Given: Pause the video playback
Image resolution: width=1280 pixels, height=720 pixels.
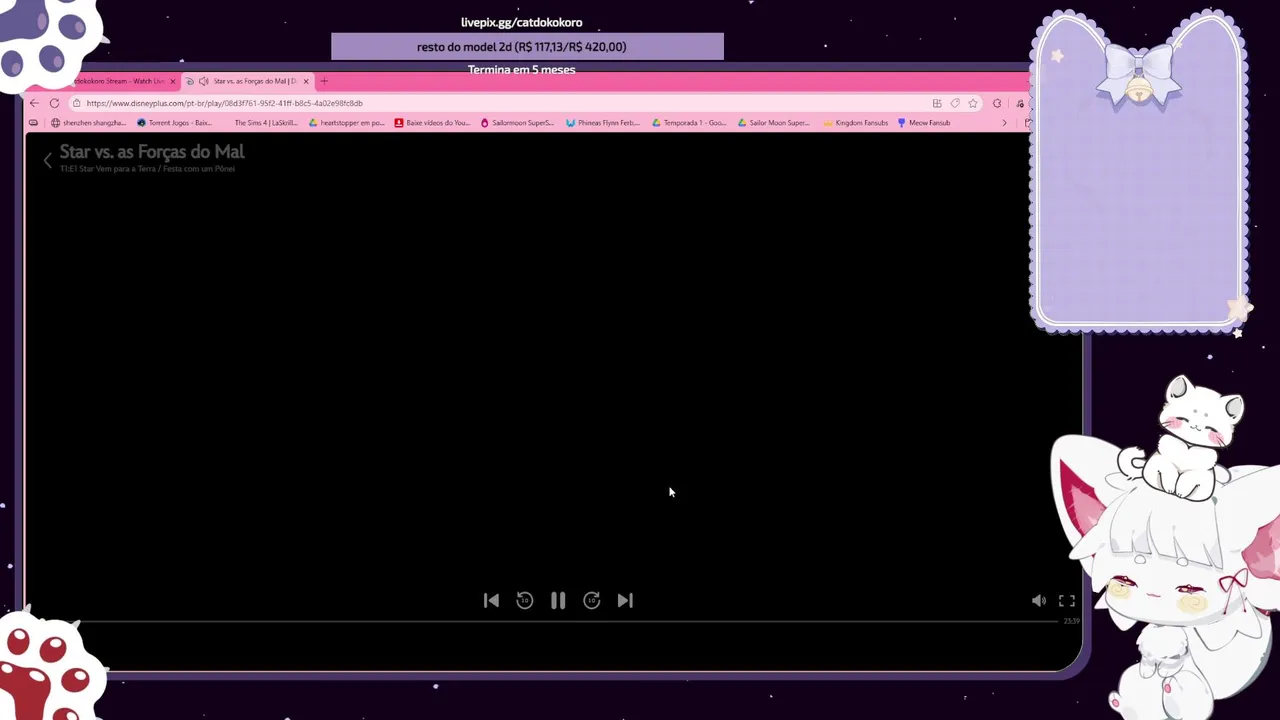Looking at the screenshot, I should point(558,600).
